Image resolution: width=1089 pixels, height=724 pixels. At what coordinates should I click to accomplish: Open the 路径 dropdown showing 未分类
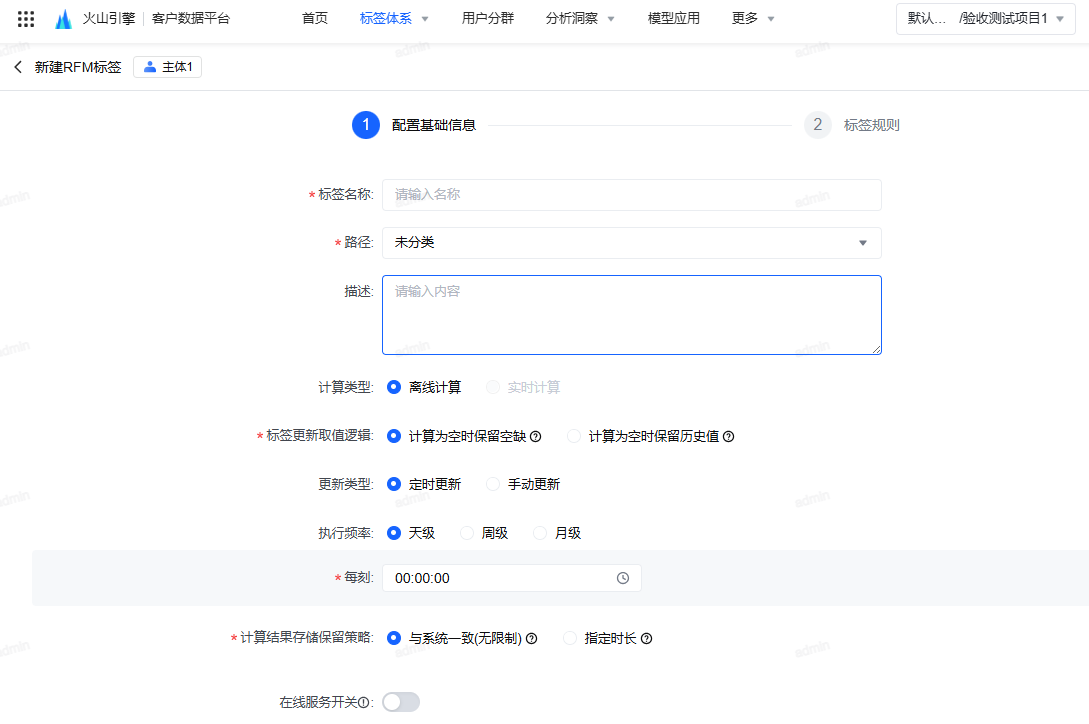pyautogui.click(x=631, y=243)
